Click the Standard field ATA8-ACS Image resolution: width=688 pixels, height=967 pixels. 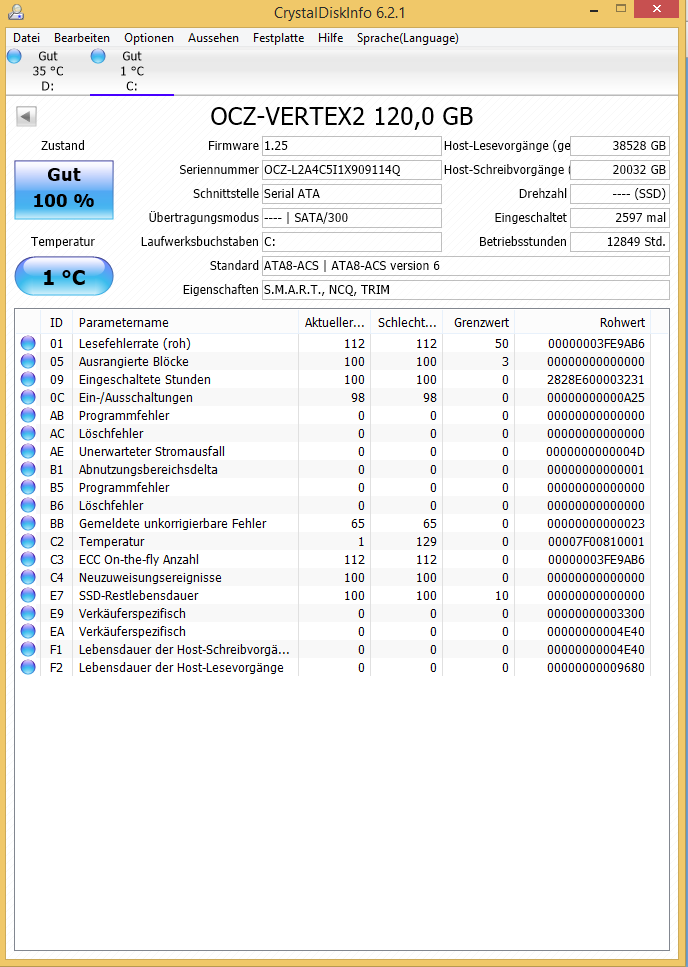click(465, 266)
